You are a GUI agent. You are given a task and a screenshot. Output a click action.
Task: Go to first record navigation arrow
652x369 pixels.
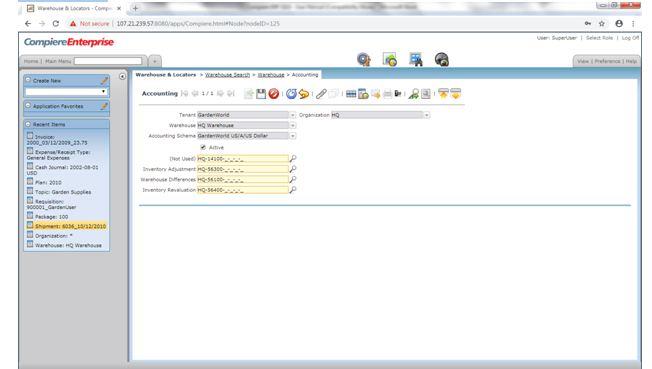click(x=185, y=94)
